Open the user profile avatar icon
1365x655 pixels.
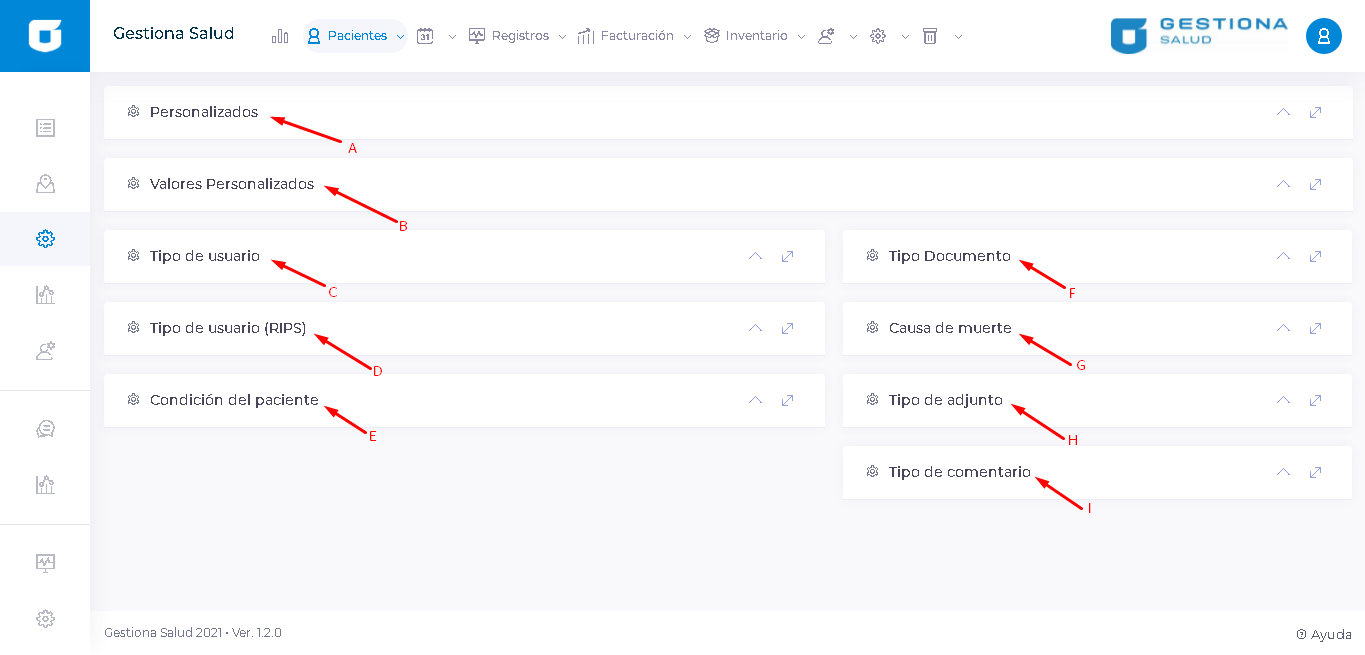(x=1323, y=36)
